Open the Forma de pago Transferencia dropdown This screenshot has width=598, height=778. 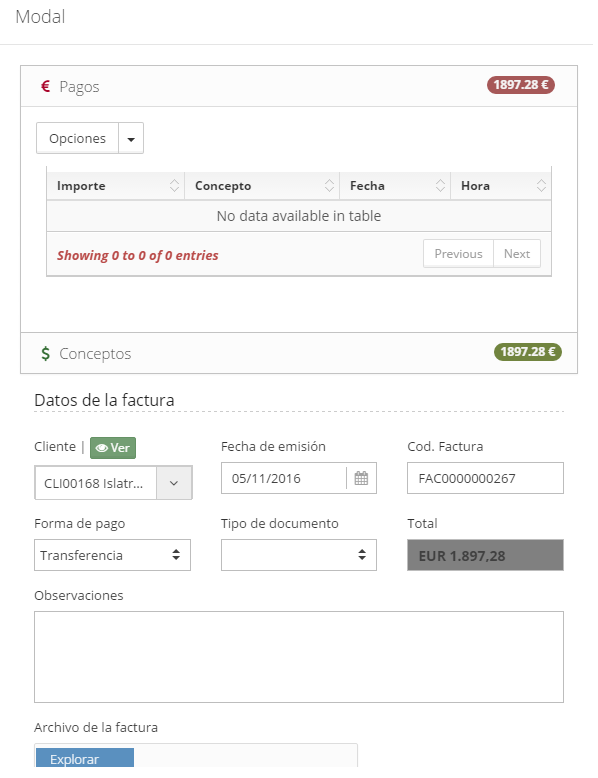pyautogui.click(x=112, y=555)
